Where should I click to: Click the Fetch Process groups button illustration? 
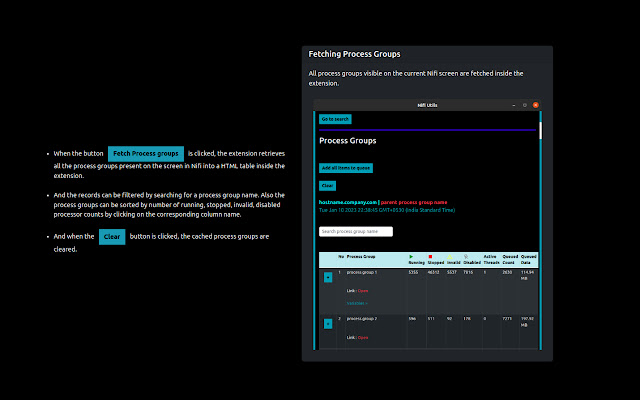click(x=146, y=154)
